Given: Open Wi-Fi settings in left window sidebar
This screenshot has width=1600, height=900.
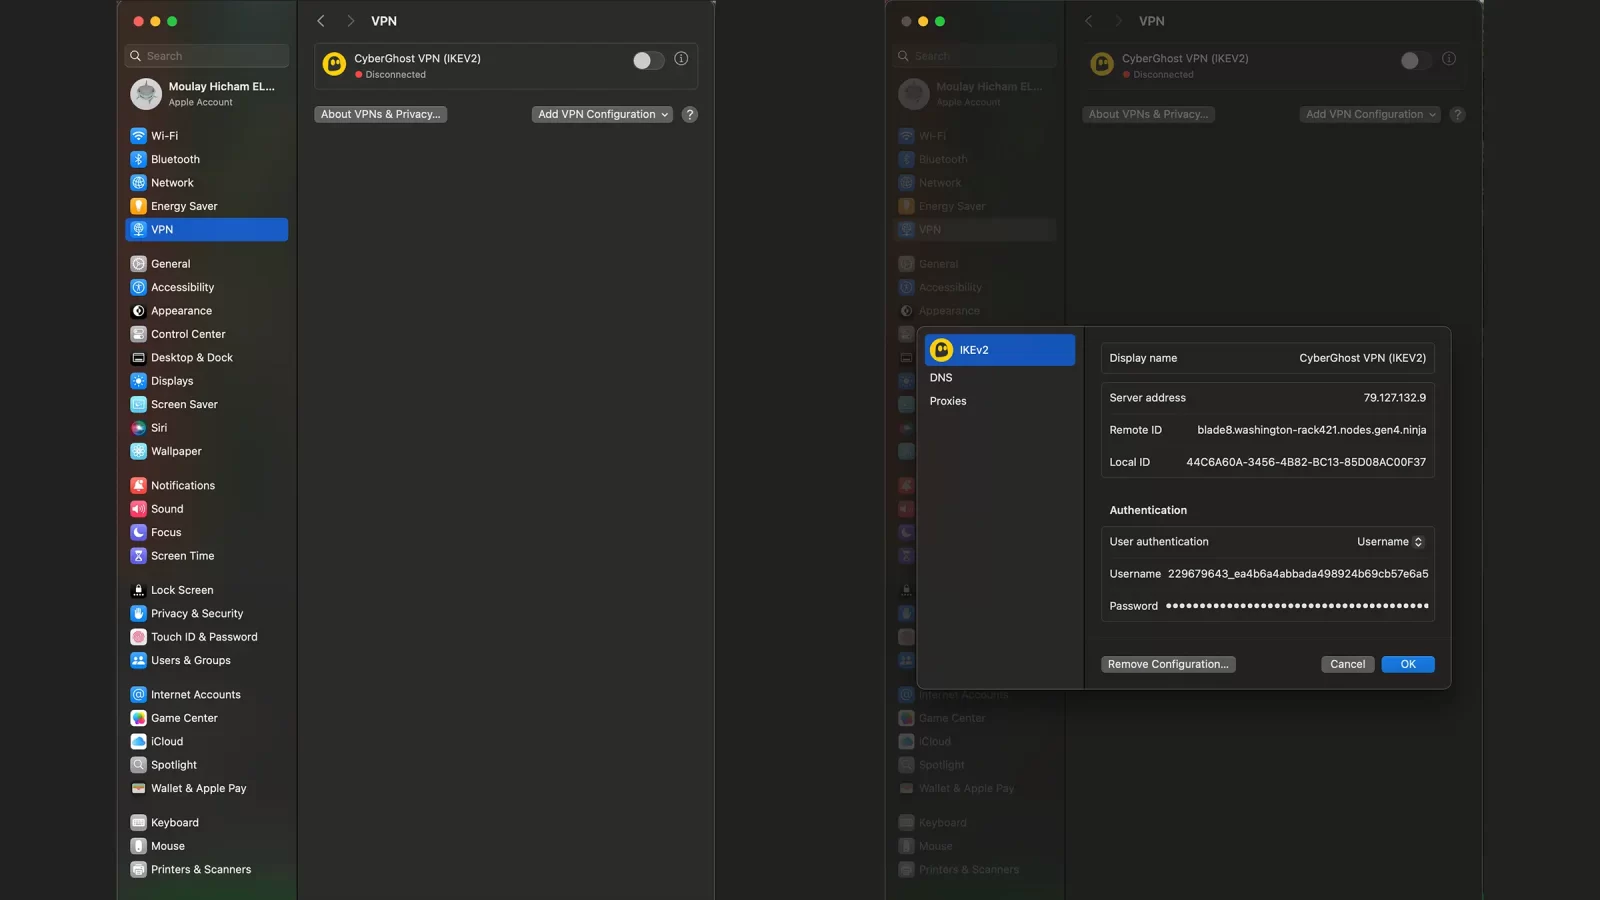Looking at the screenshot, I should [206, 136].
